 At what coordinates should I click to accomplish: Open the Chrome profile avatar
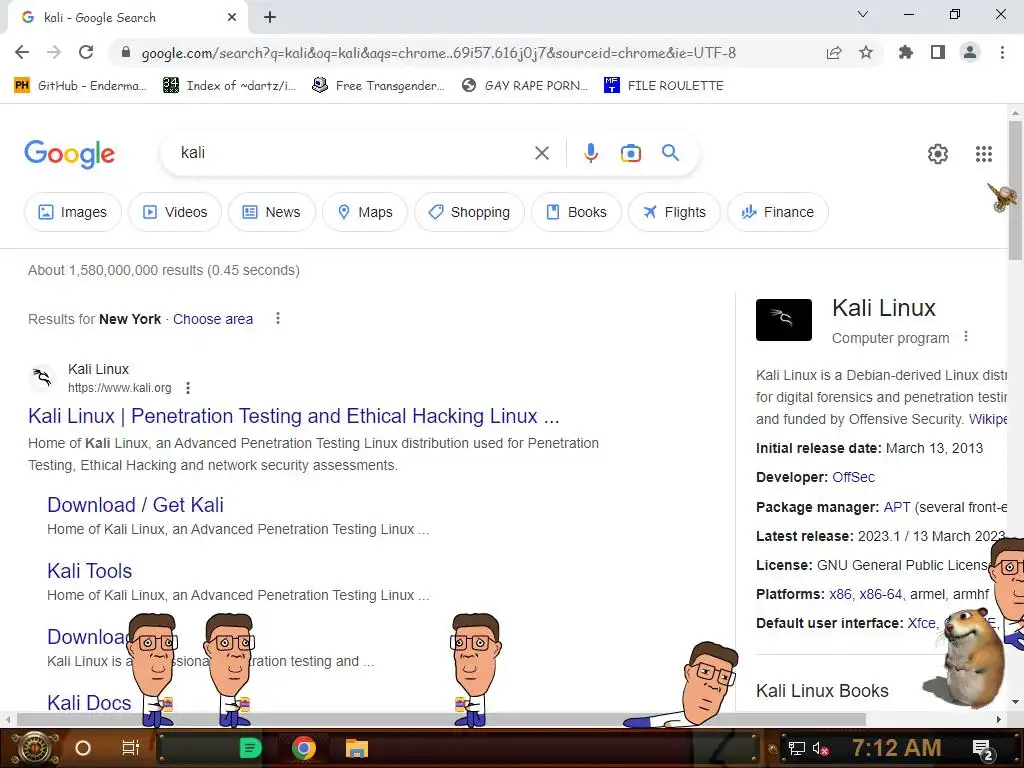click(x=970, y=52)
